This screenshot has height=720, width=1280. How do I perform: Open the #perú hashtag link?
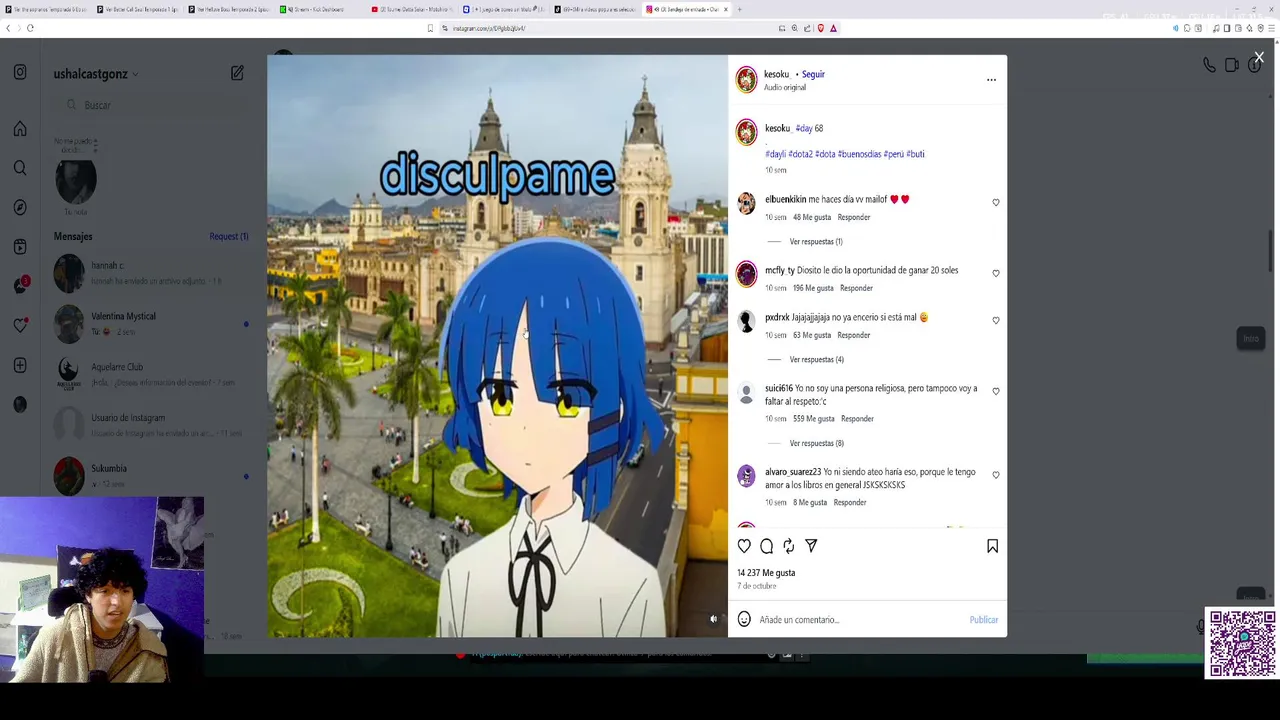(894, 154)
